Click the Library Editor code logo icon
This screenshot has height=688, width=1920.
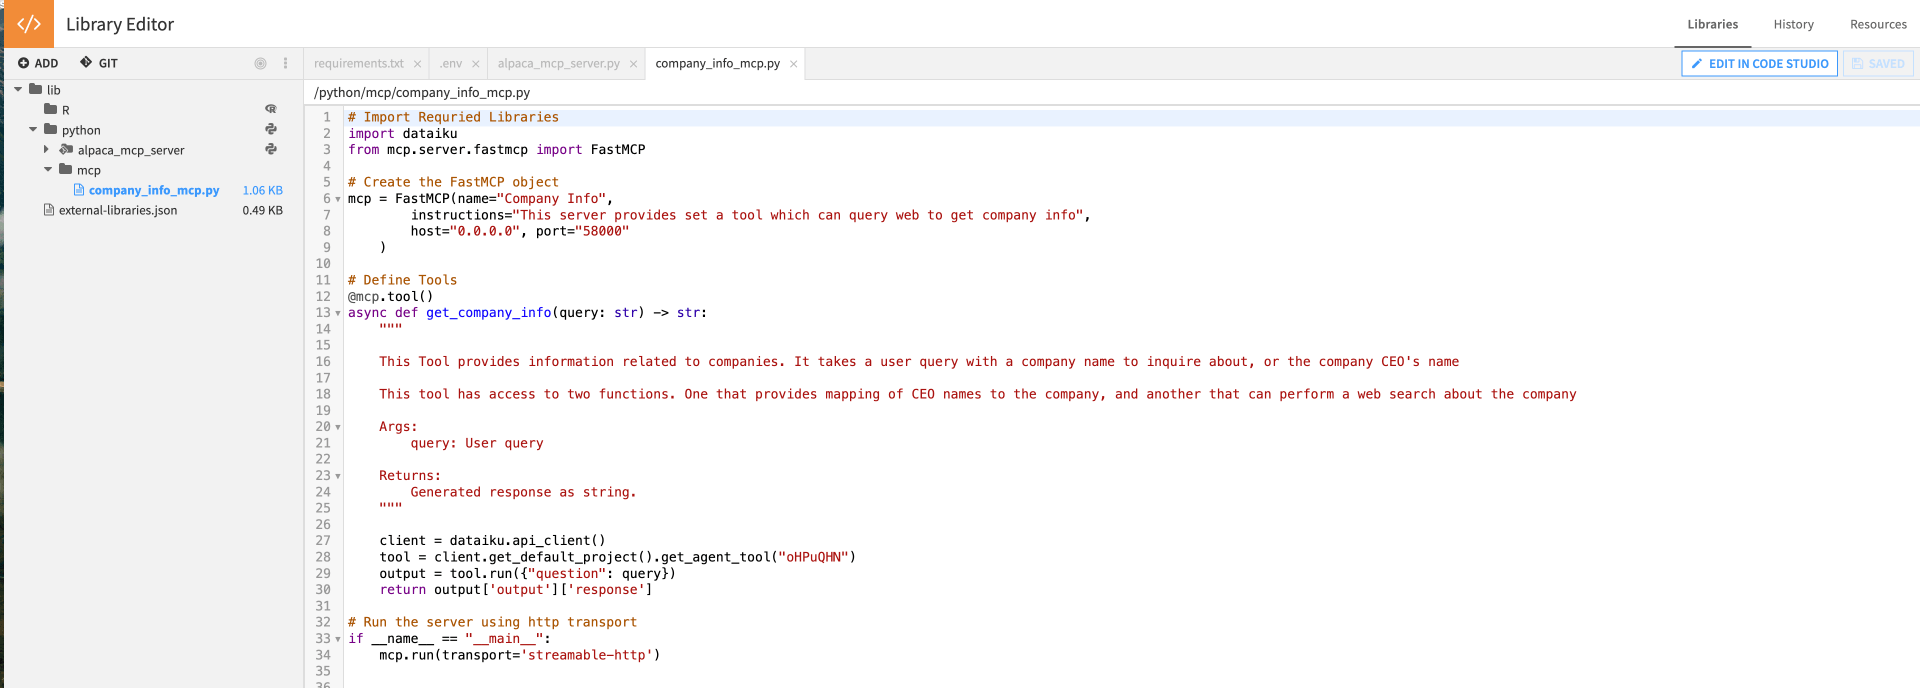pyautogui.click(x=29, y=24)
